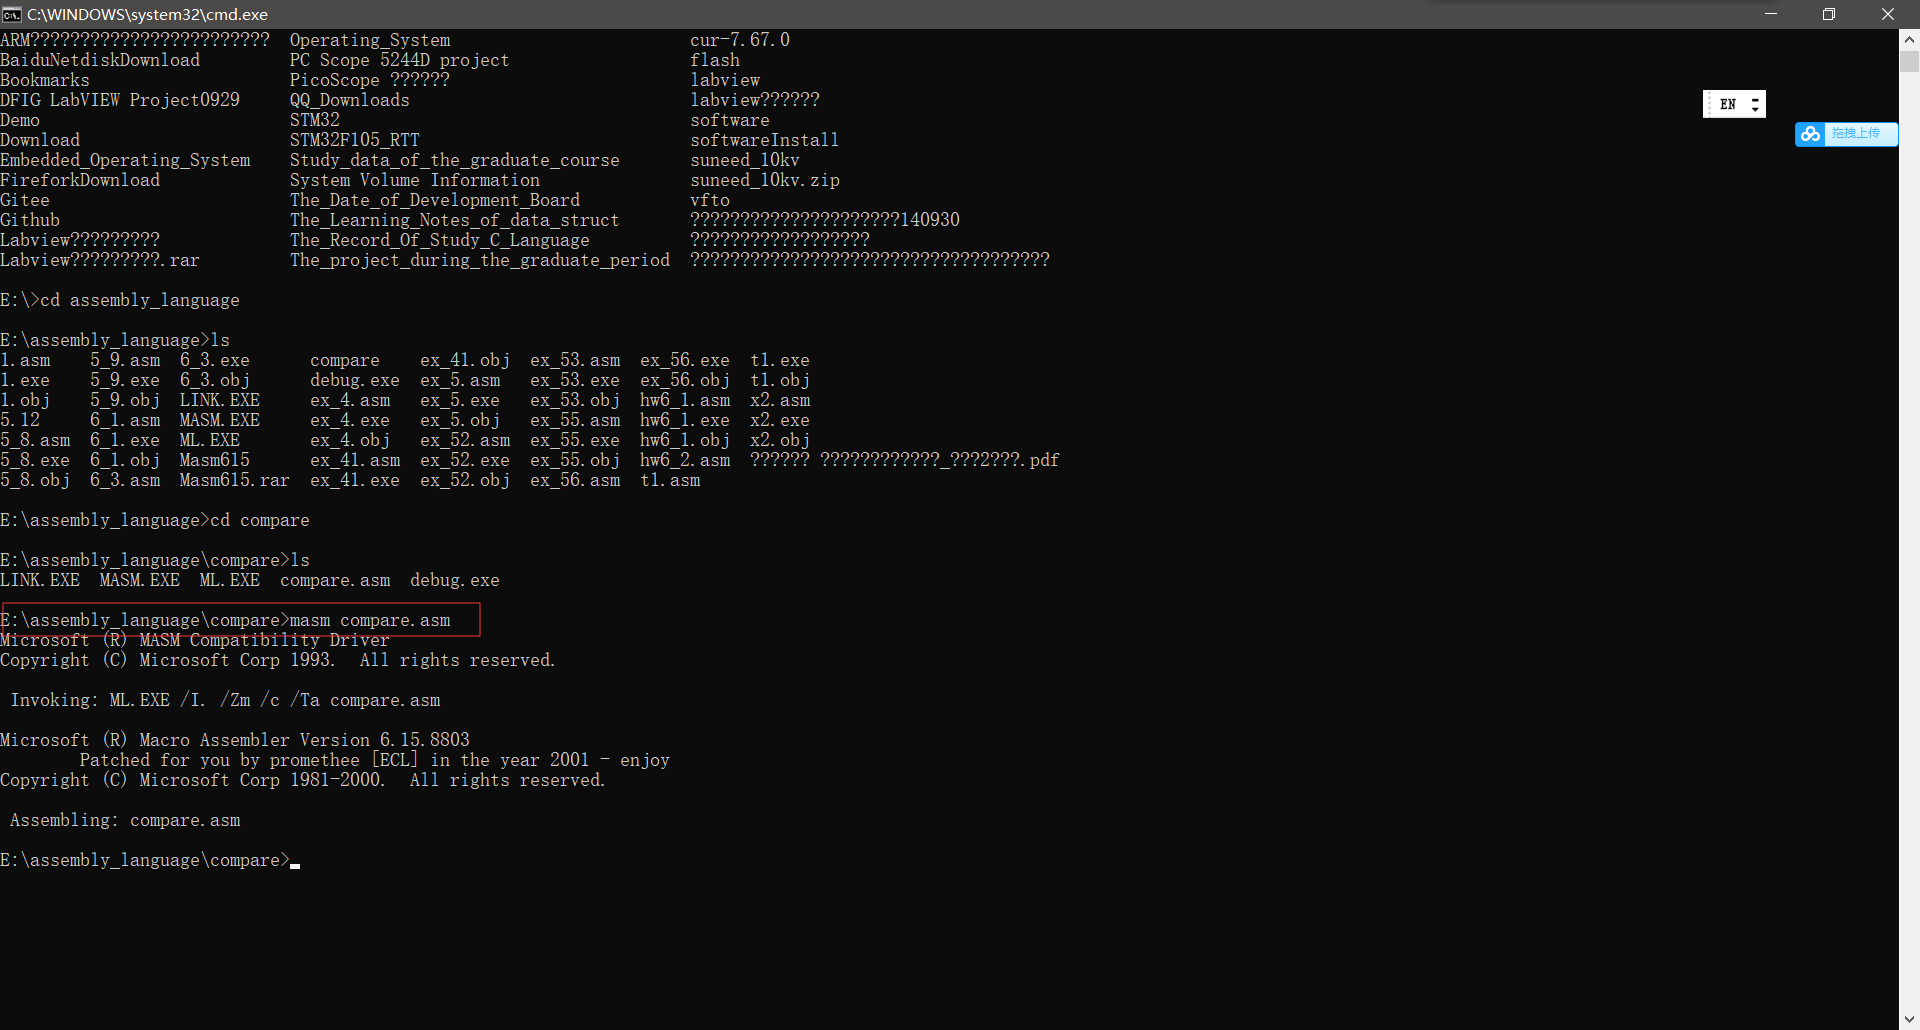
Task: Click the cmd.exe icon in the title bar
Action: pos(12,14)
